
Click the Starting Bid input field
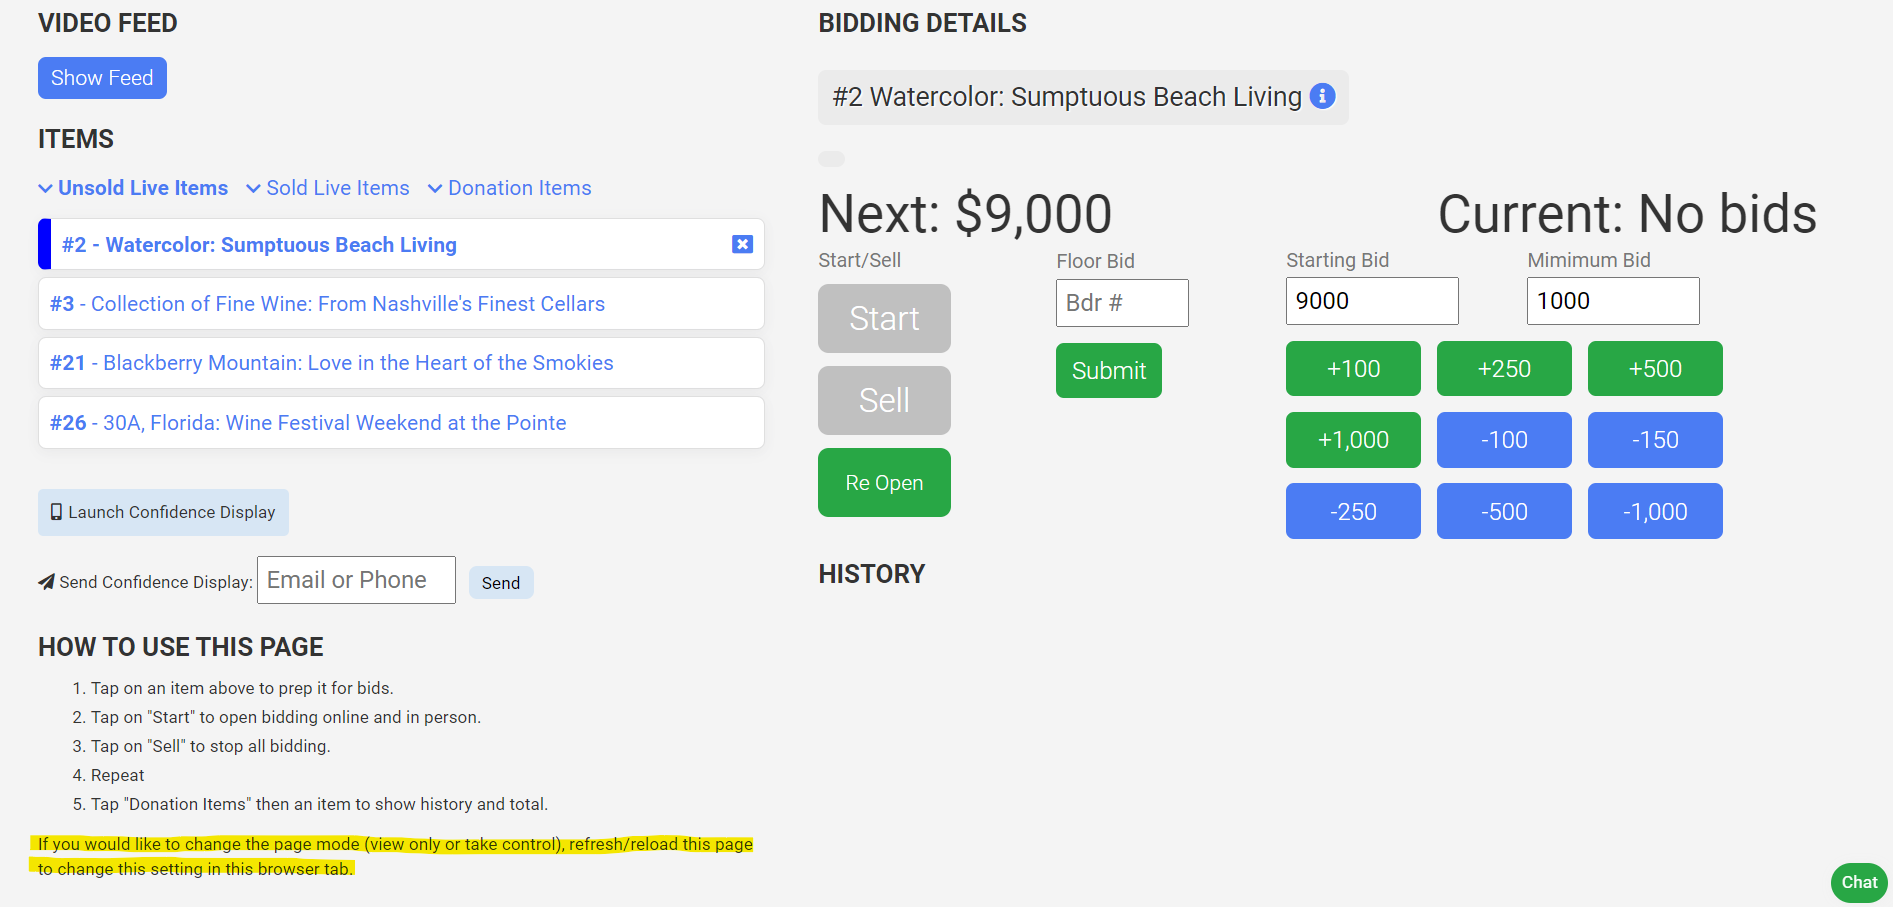click(1371, 301)
